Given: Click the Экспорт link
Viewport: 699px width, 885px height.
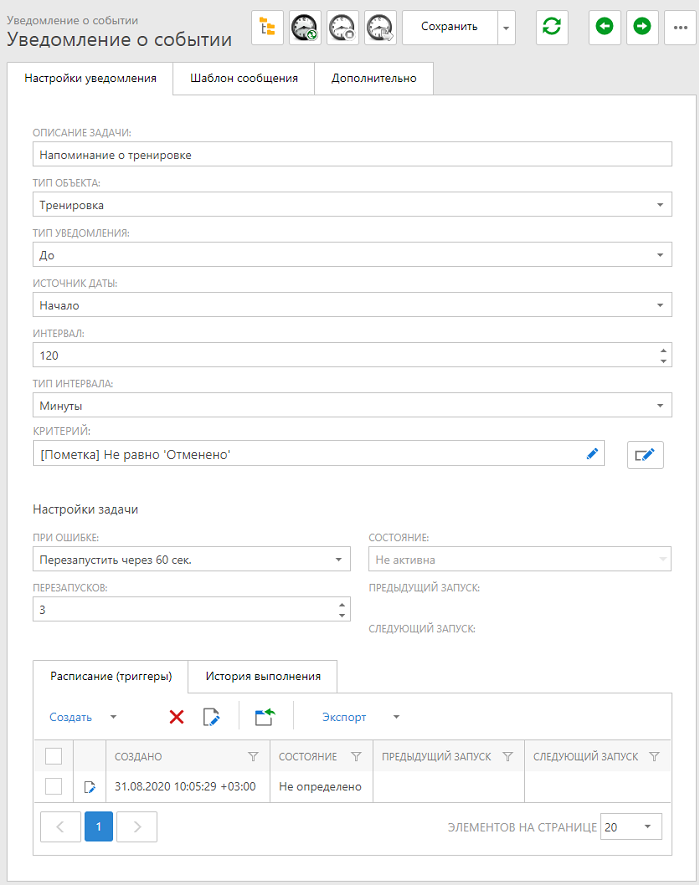Looking at the screenshot, I should pyautogui.click(x=344, y=717).
